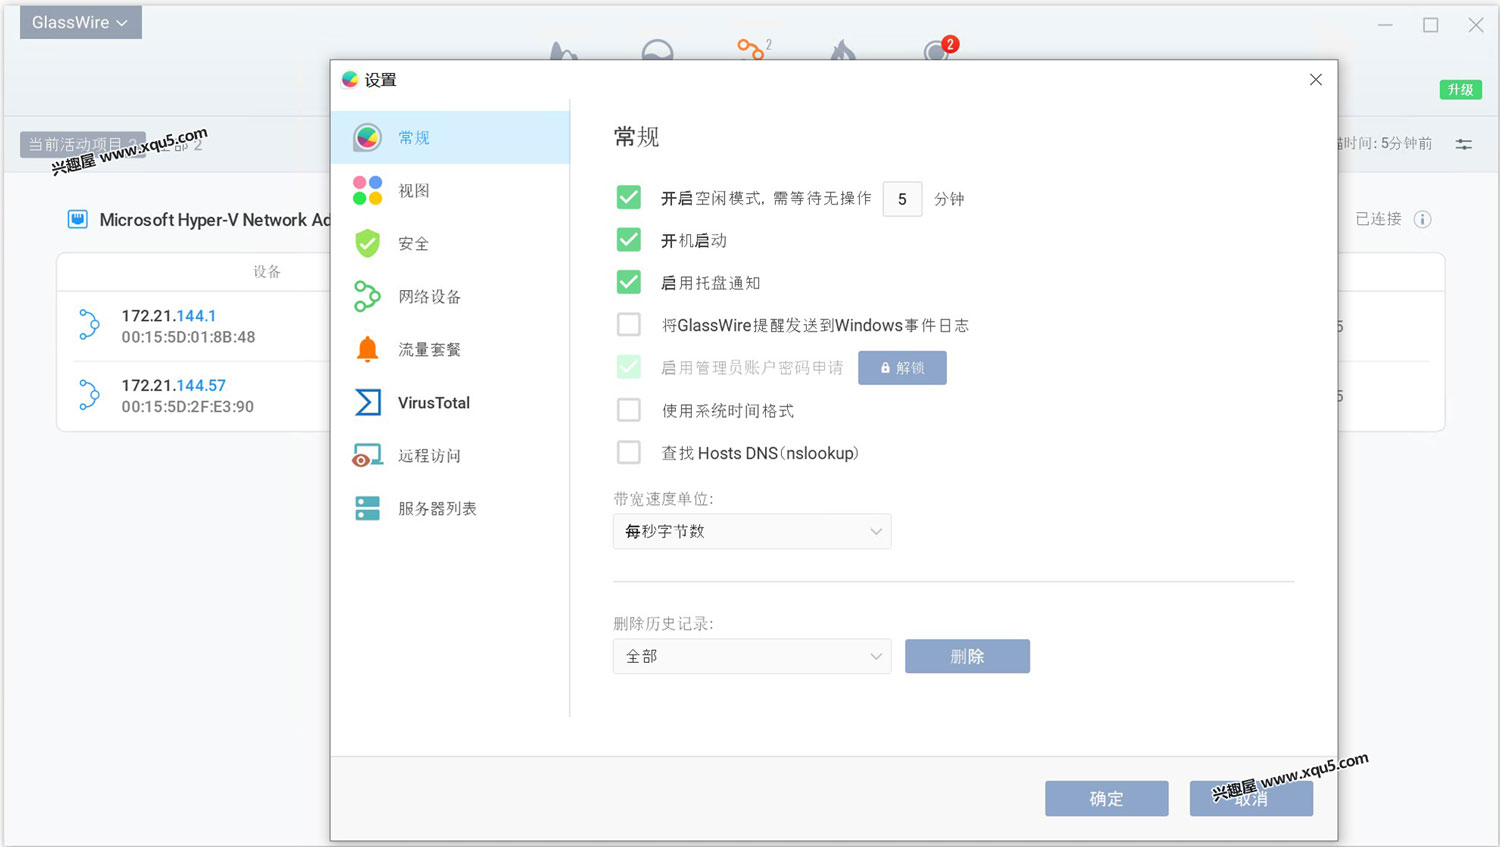Screen dimensions: 1500x847
Task: Click the orange bell 流量套餐 icon
Action: click(367, 349)
